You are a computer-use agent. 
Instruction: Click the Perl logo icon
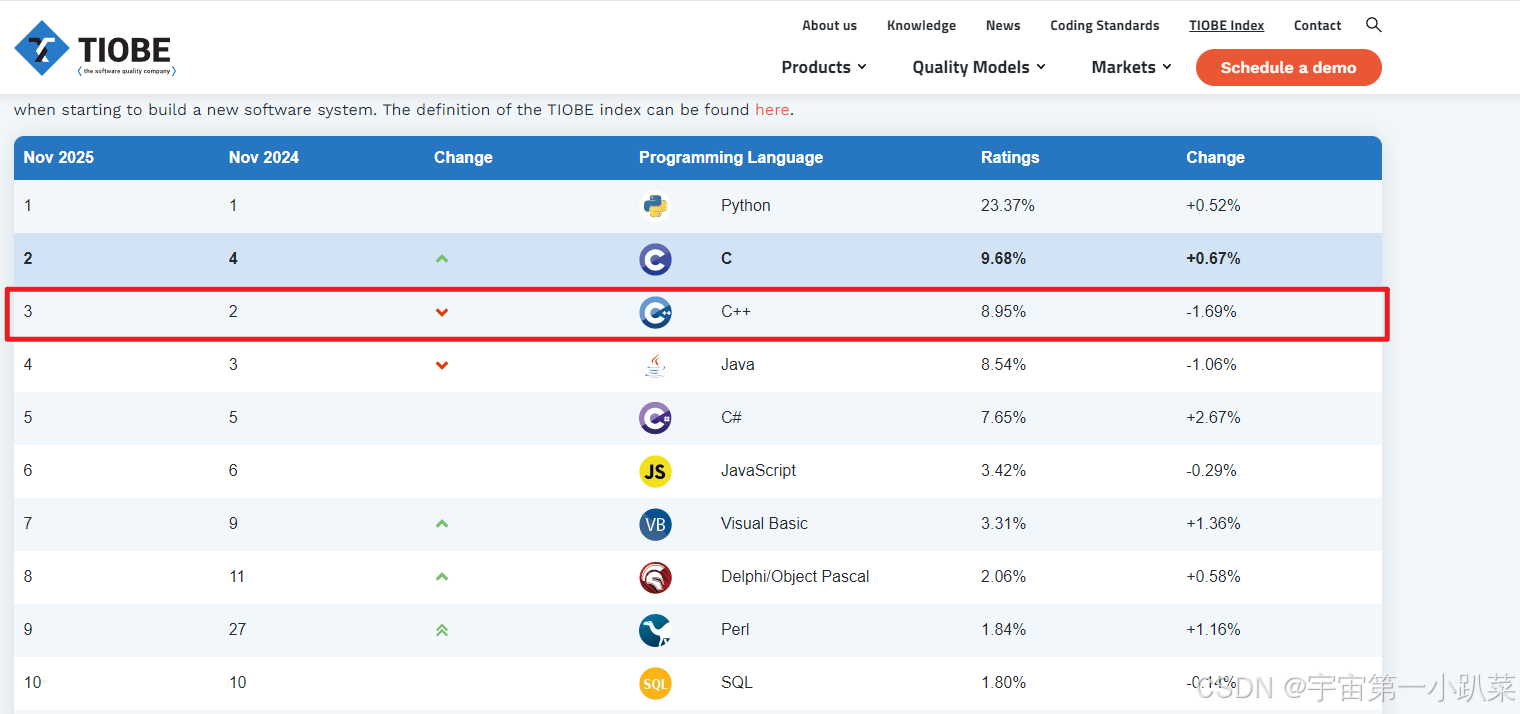click(655, 630)
